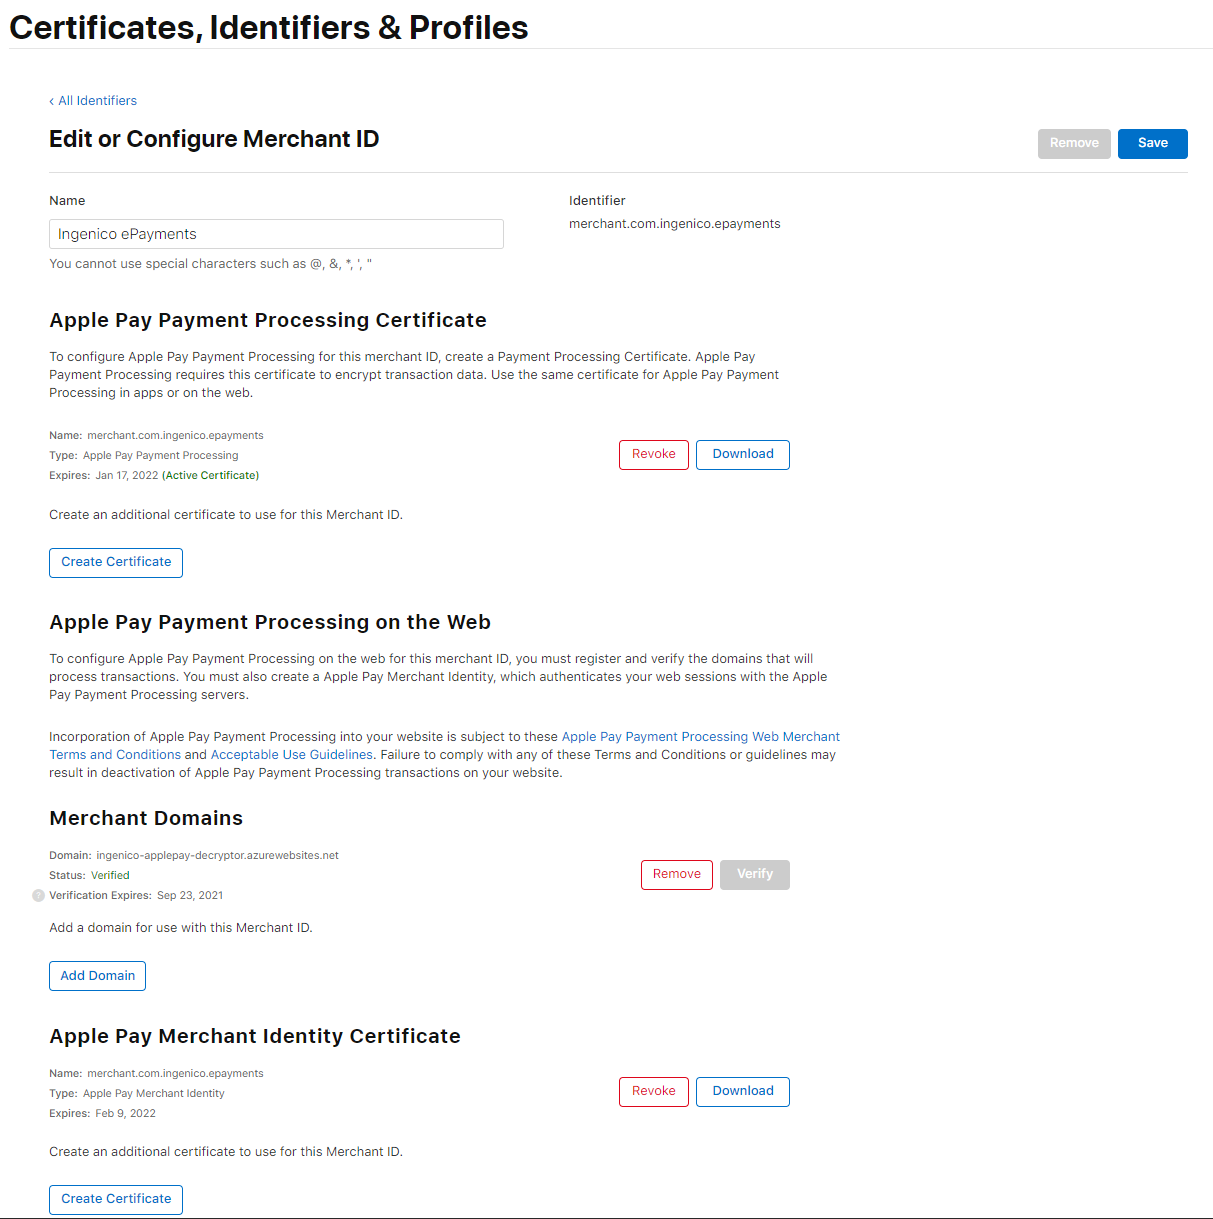Click the ingenico-applepay-decryptor.azurewebsites.net domain text
Image resolution: width=1213 pixels, height=1219 pixels.
pos(217,856)
